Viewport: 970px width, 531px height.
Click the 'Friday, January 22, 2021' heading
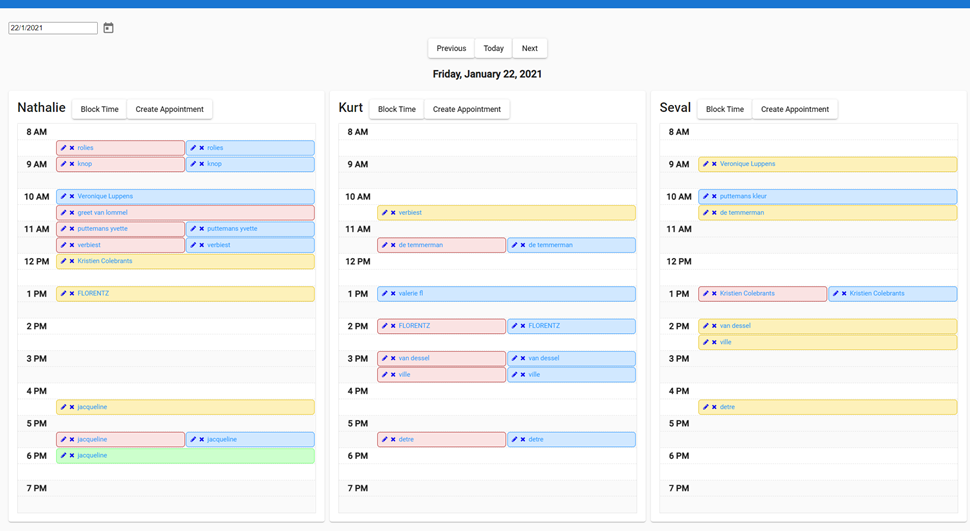487,74
